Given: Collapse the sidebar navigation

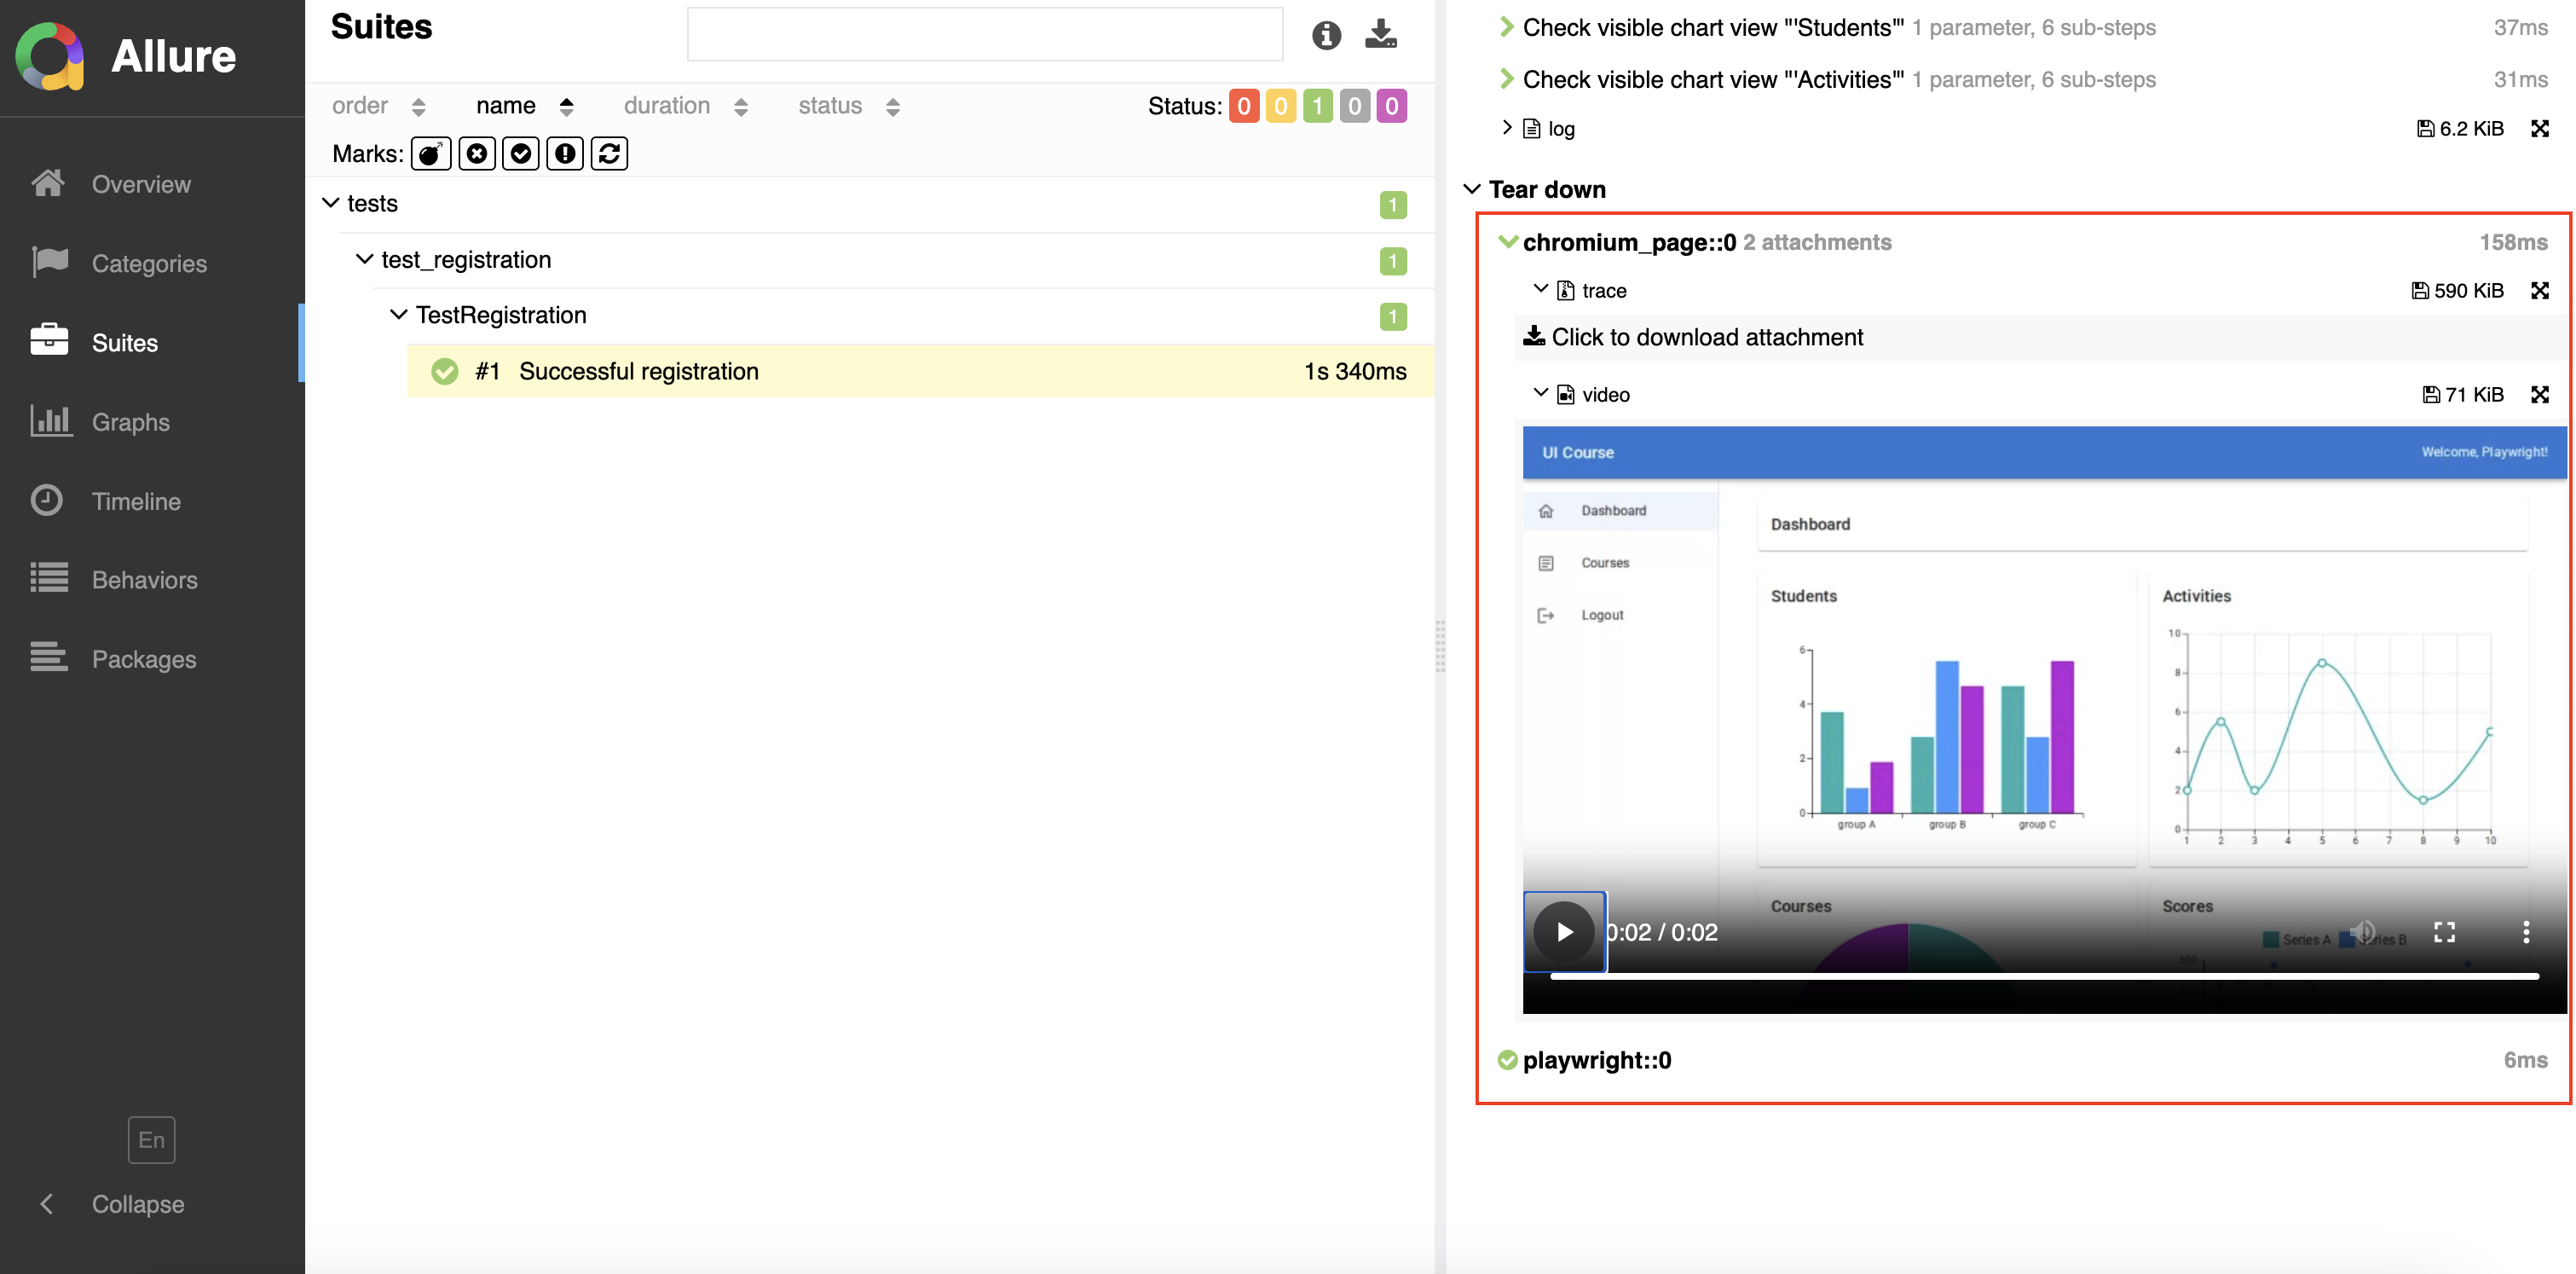Looking at the screenshot, I should tap(112, 1204).
